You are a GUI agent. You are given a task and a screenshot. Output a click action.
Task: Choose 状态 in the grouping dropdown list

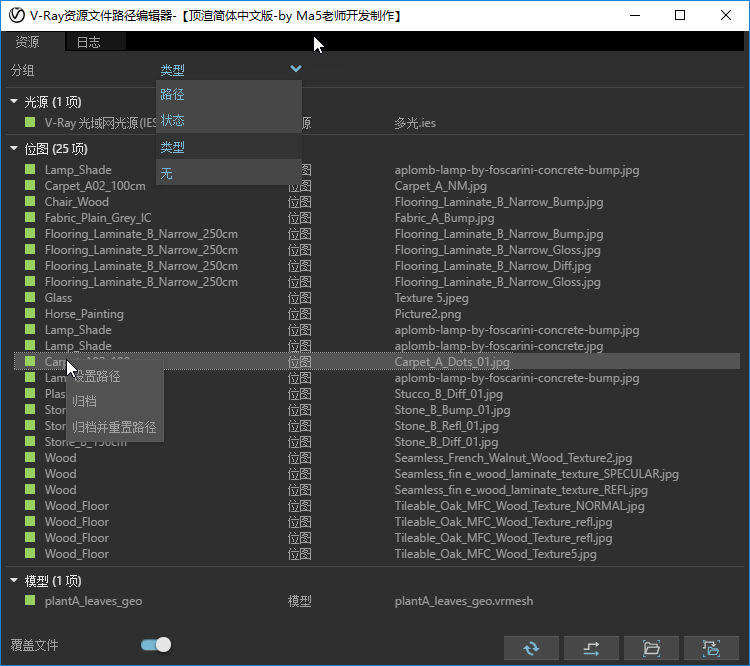coord(229,120)
